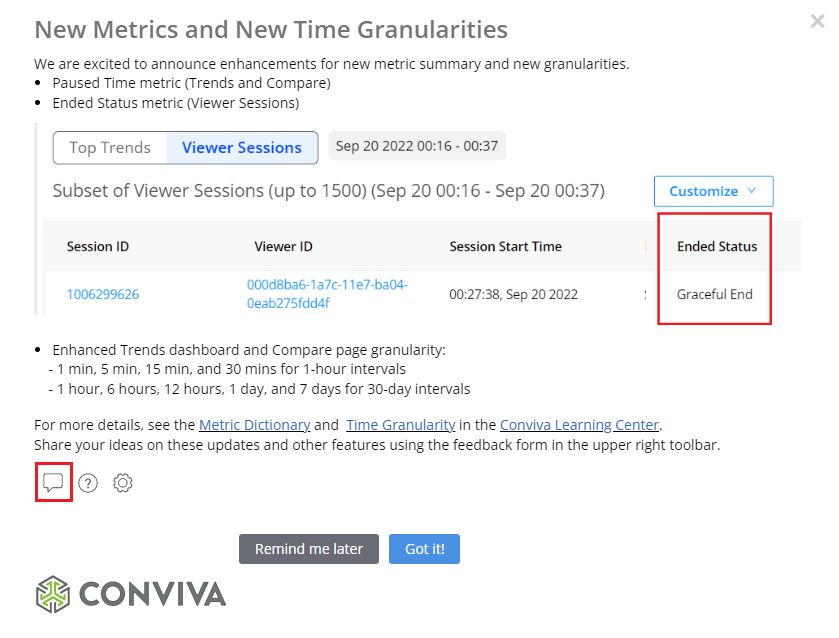Open the Metric Dictionary link
The height and width of the screenshot is (638, 839).
[x=254, y=425]
